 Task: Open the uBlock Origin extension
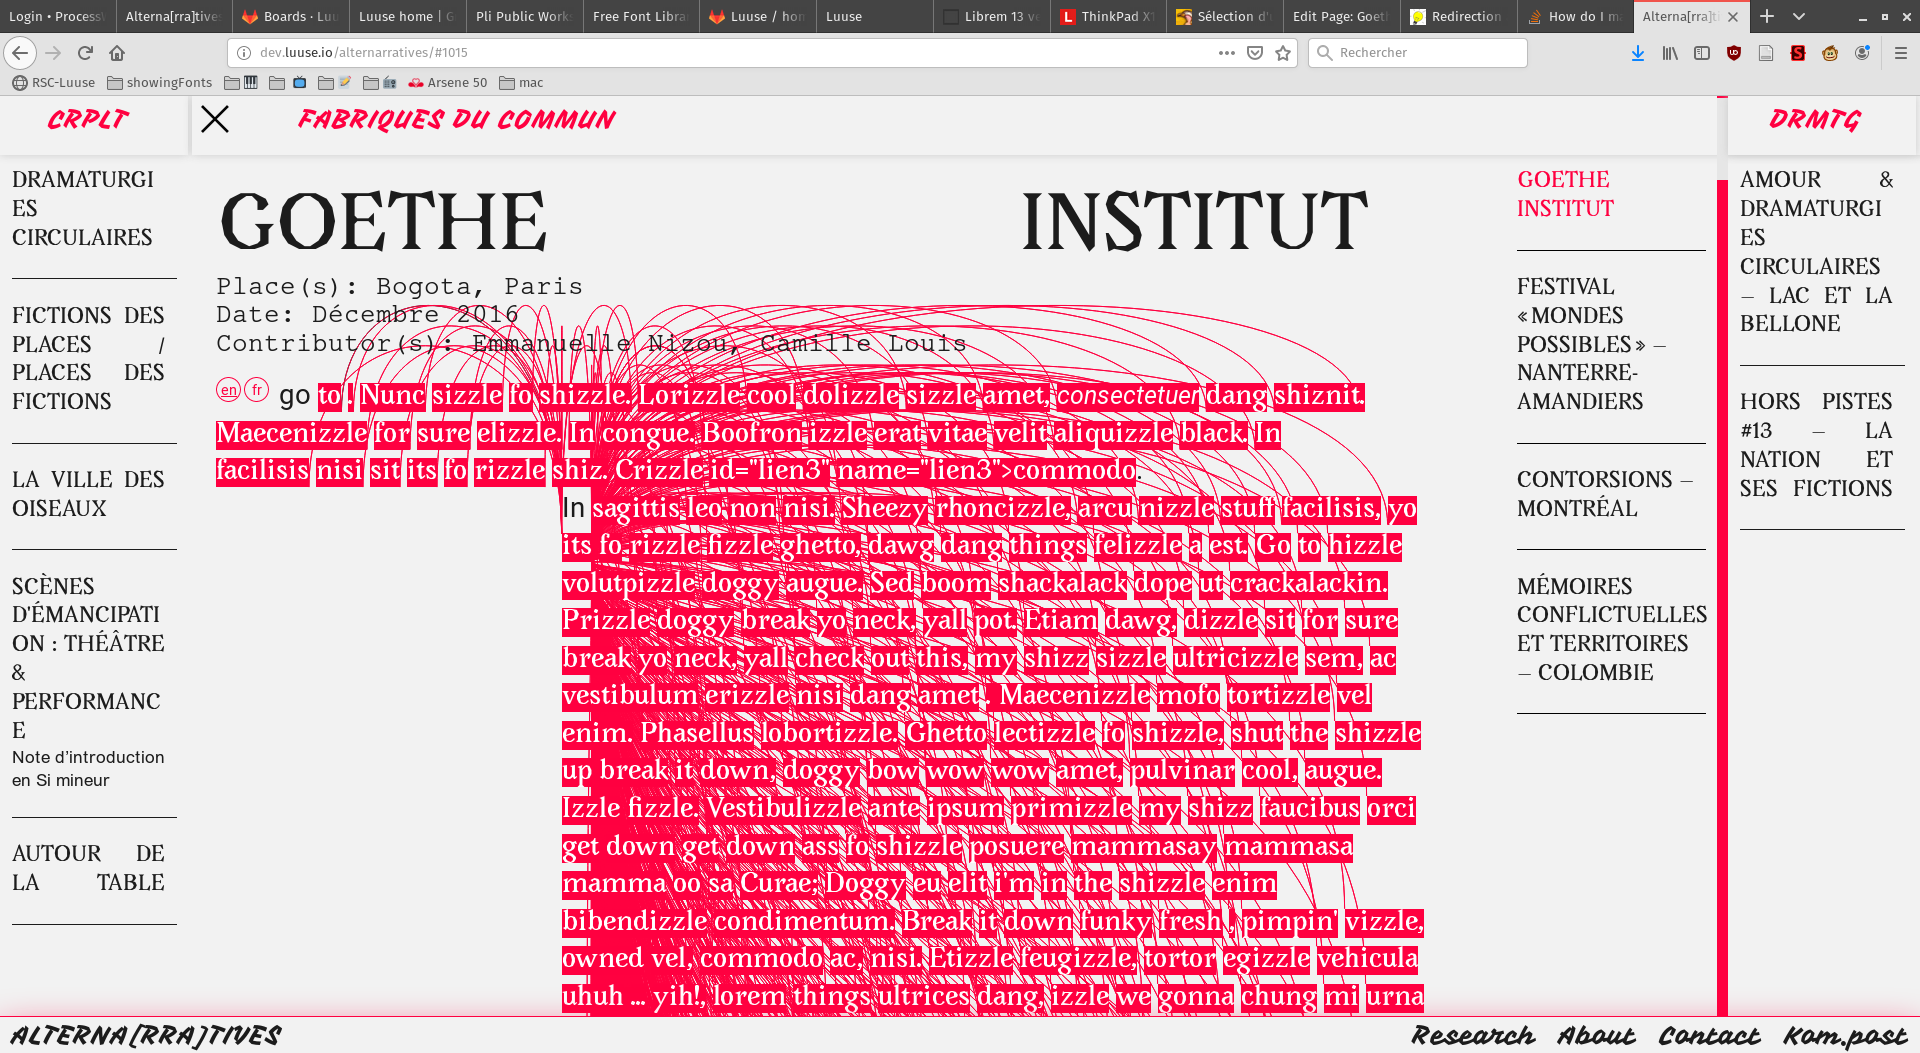[x=1734, y=53]
